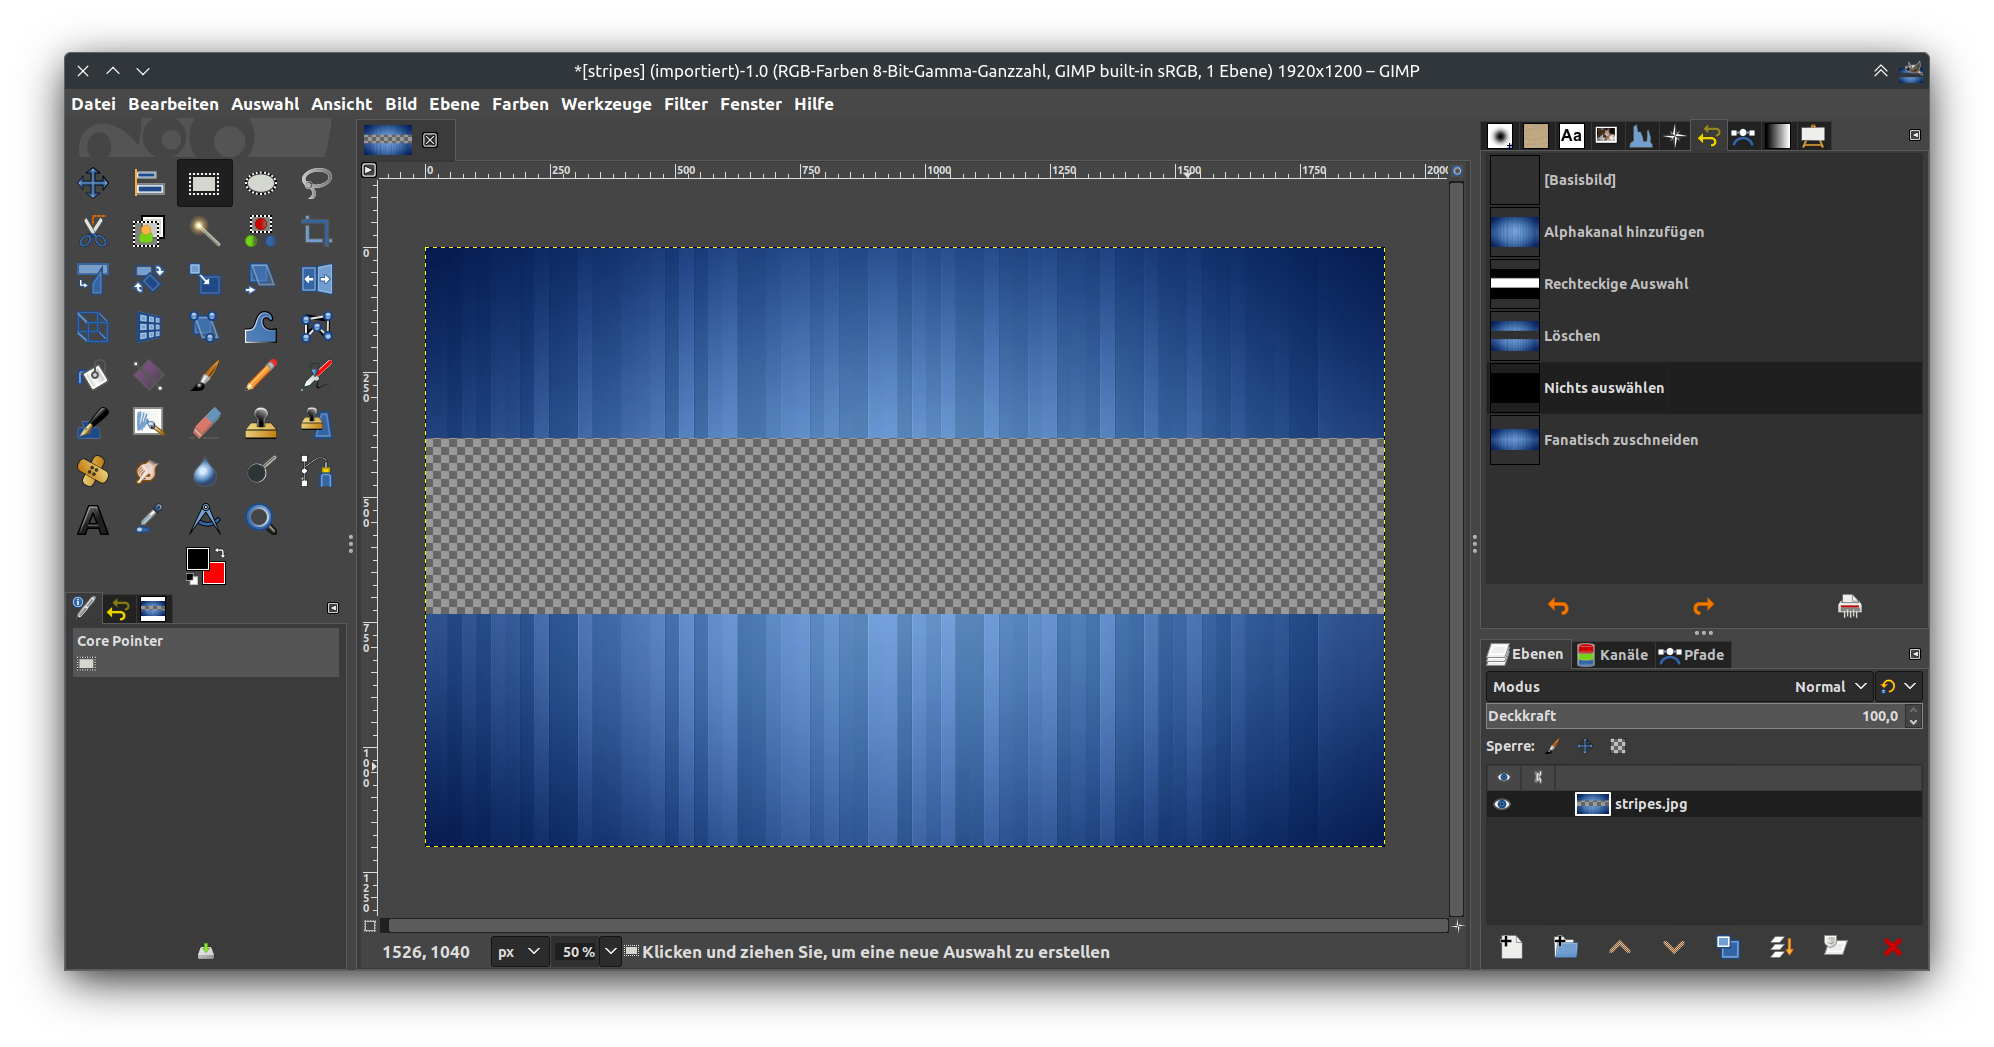Screen dimensions: 1994x1047
Task: Change units via the px dropdown
Action: coord(518,951)
